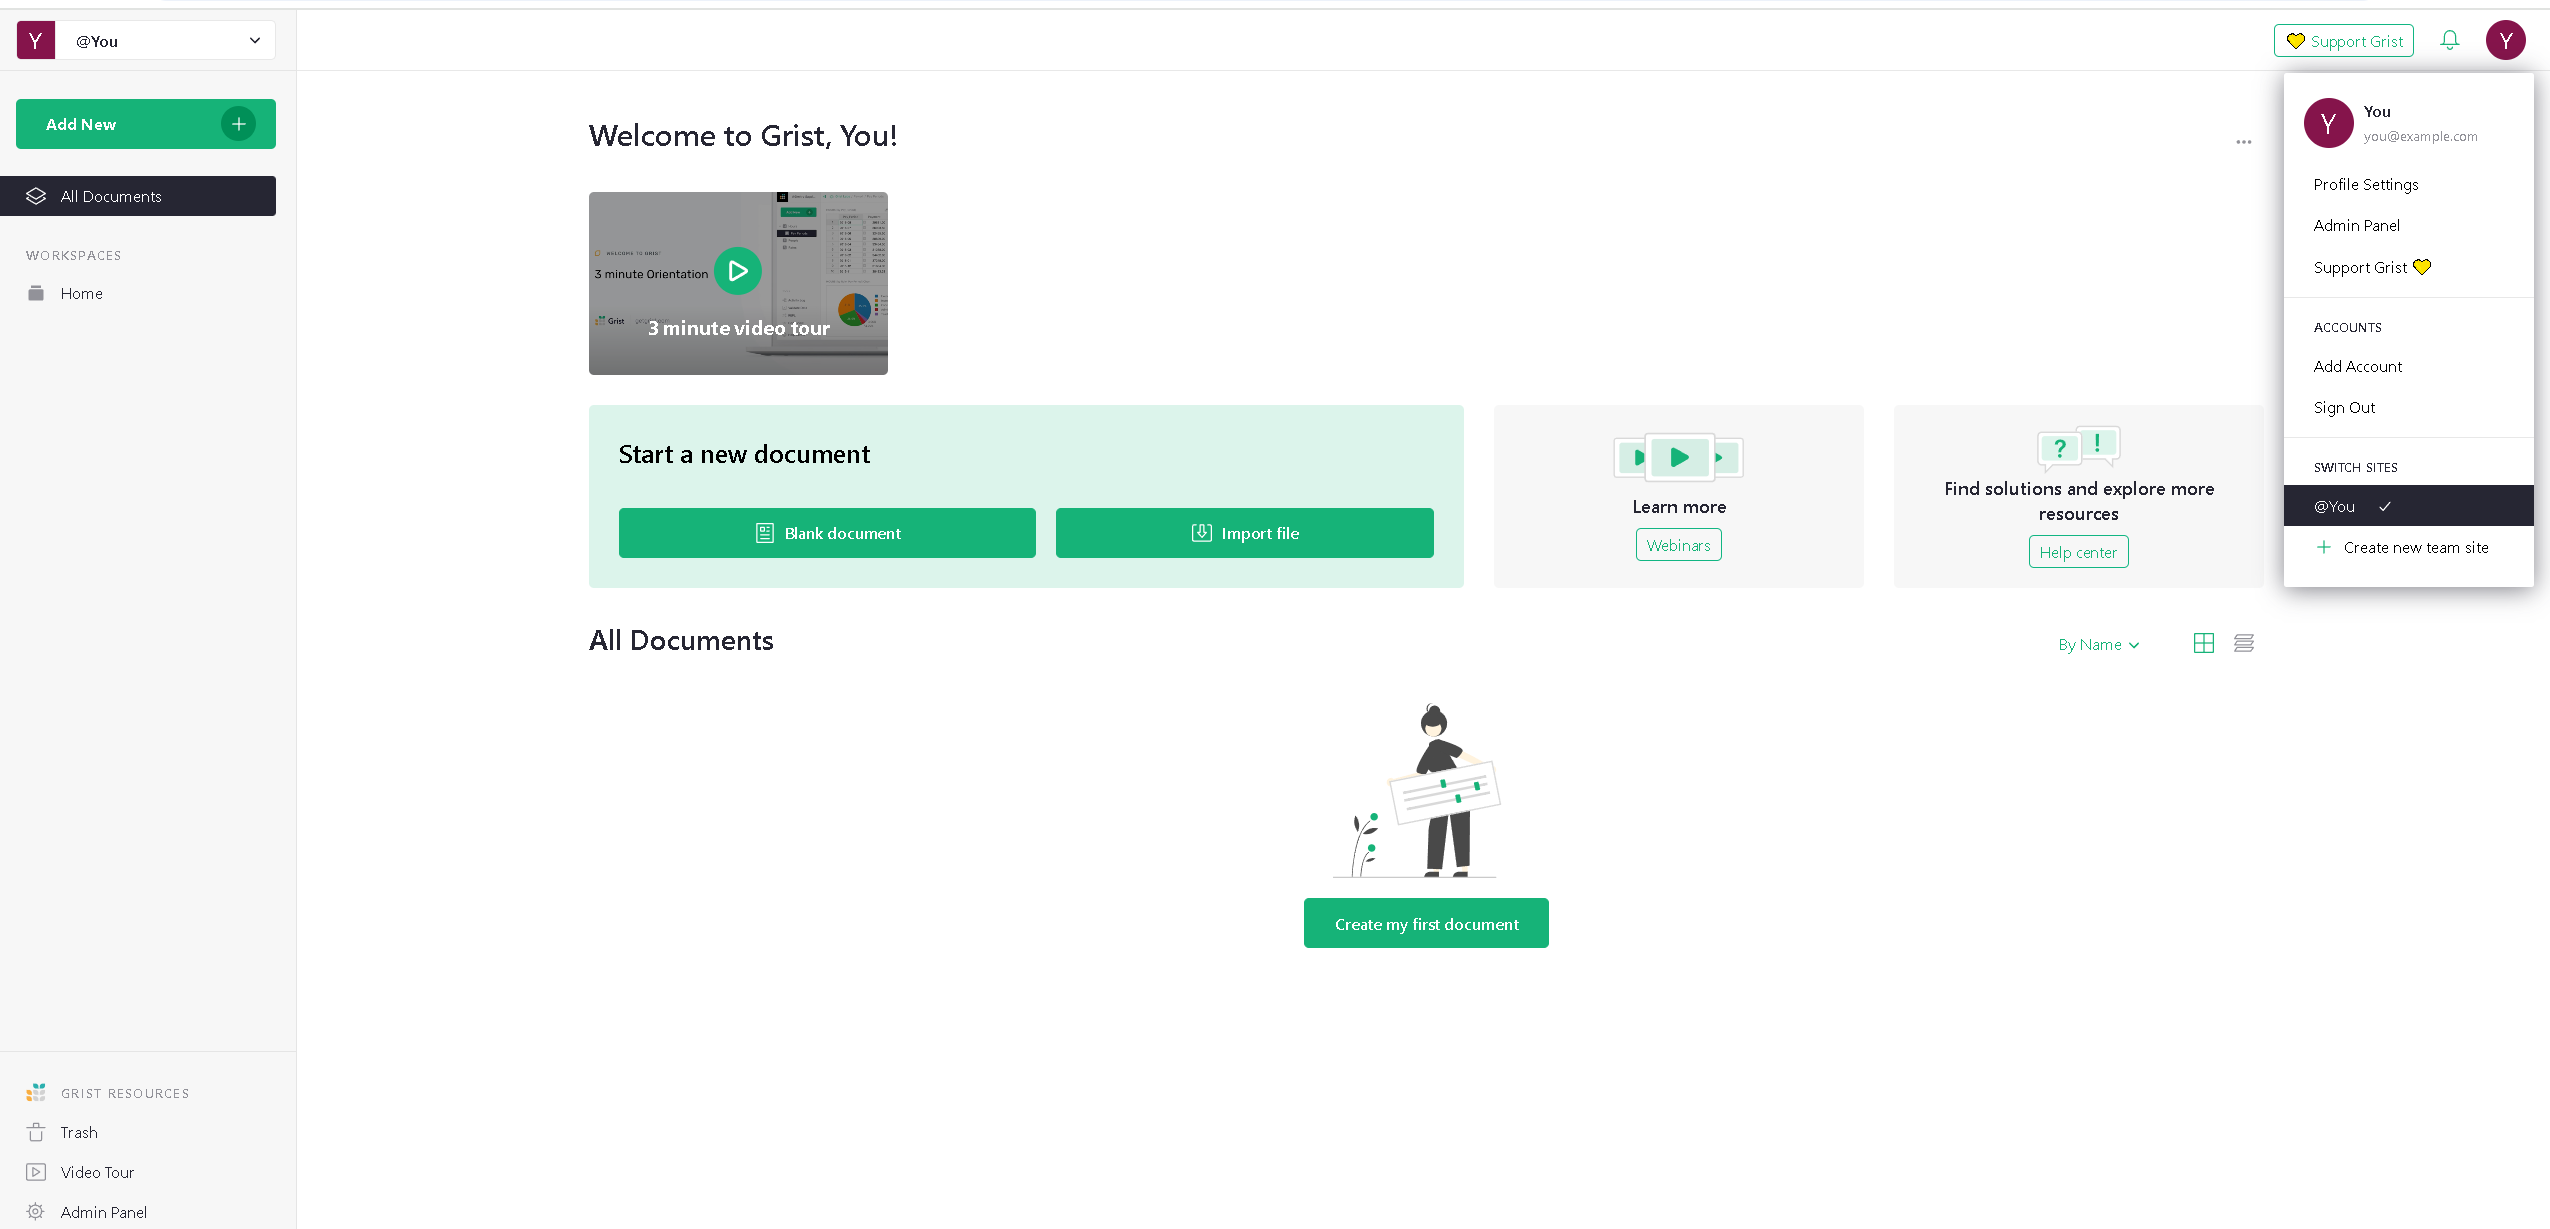Click the plus icon on Add New
The image size is (2550, 1229).
[238, 124]
